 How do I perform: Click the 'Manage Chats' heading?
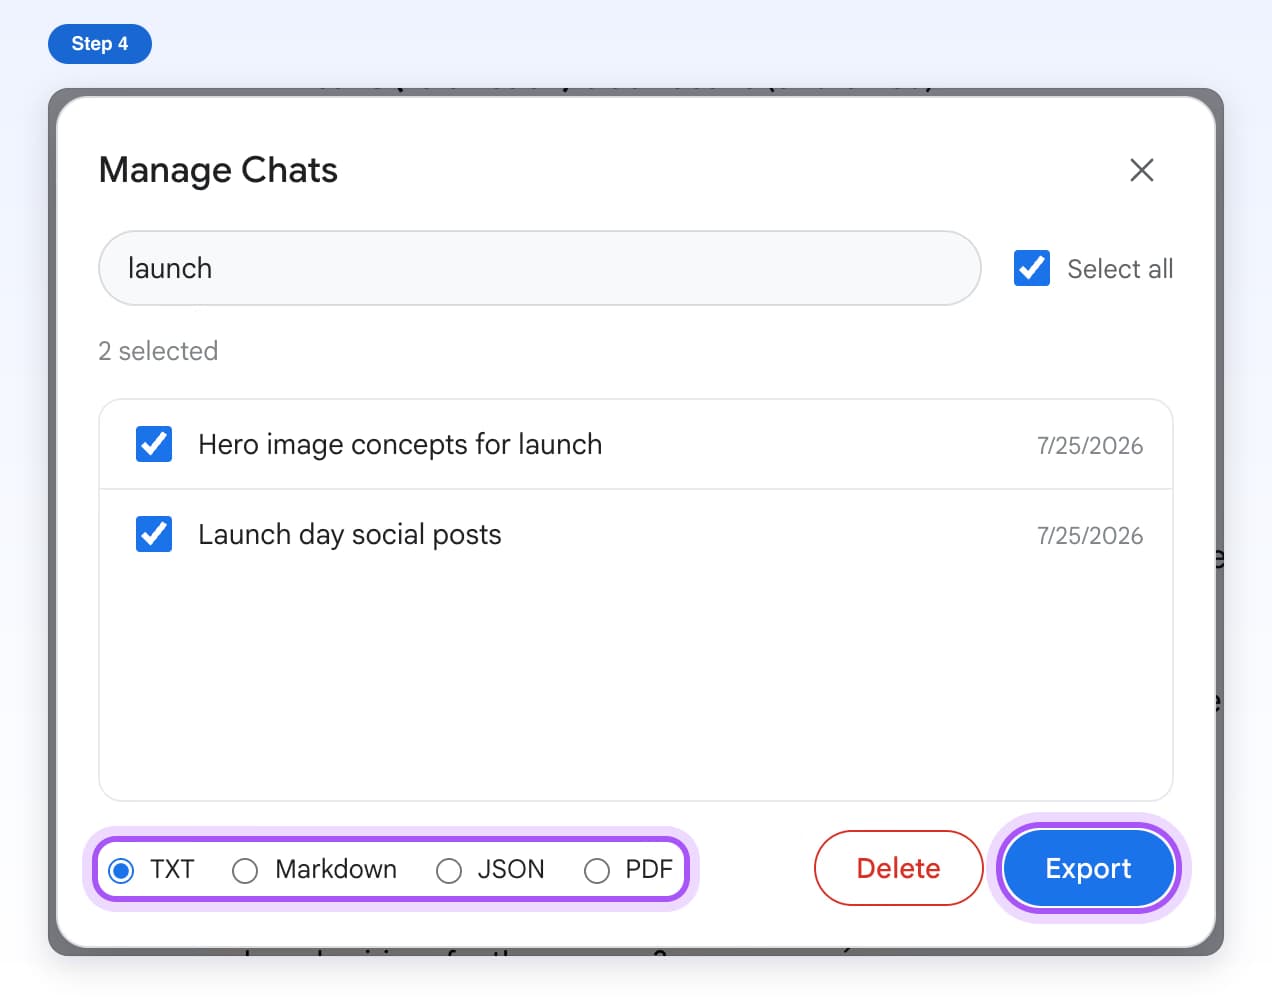(x=218, y=170)
